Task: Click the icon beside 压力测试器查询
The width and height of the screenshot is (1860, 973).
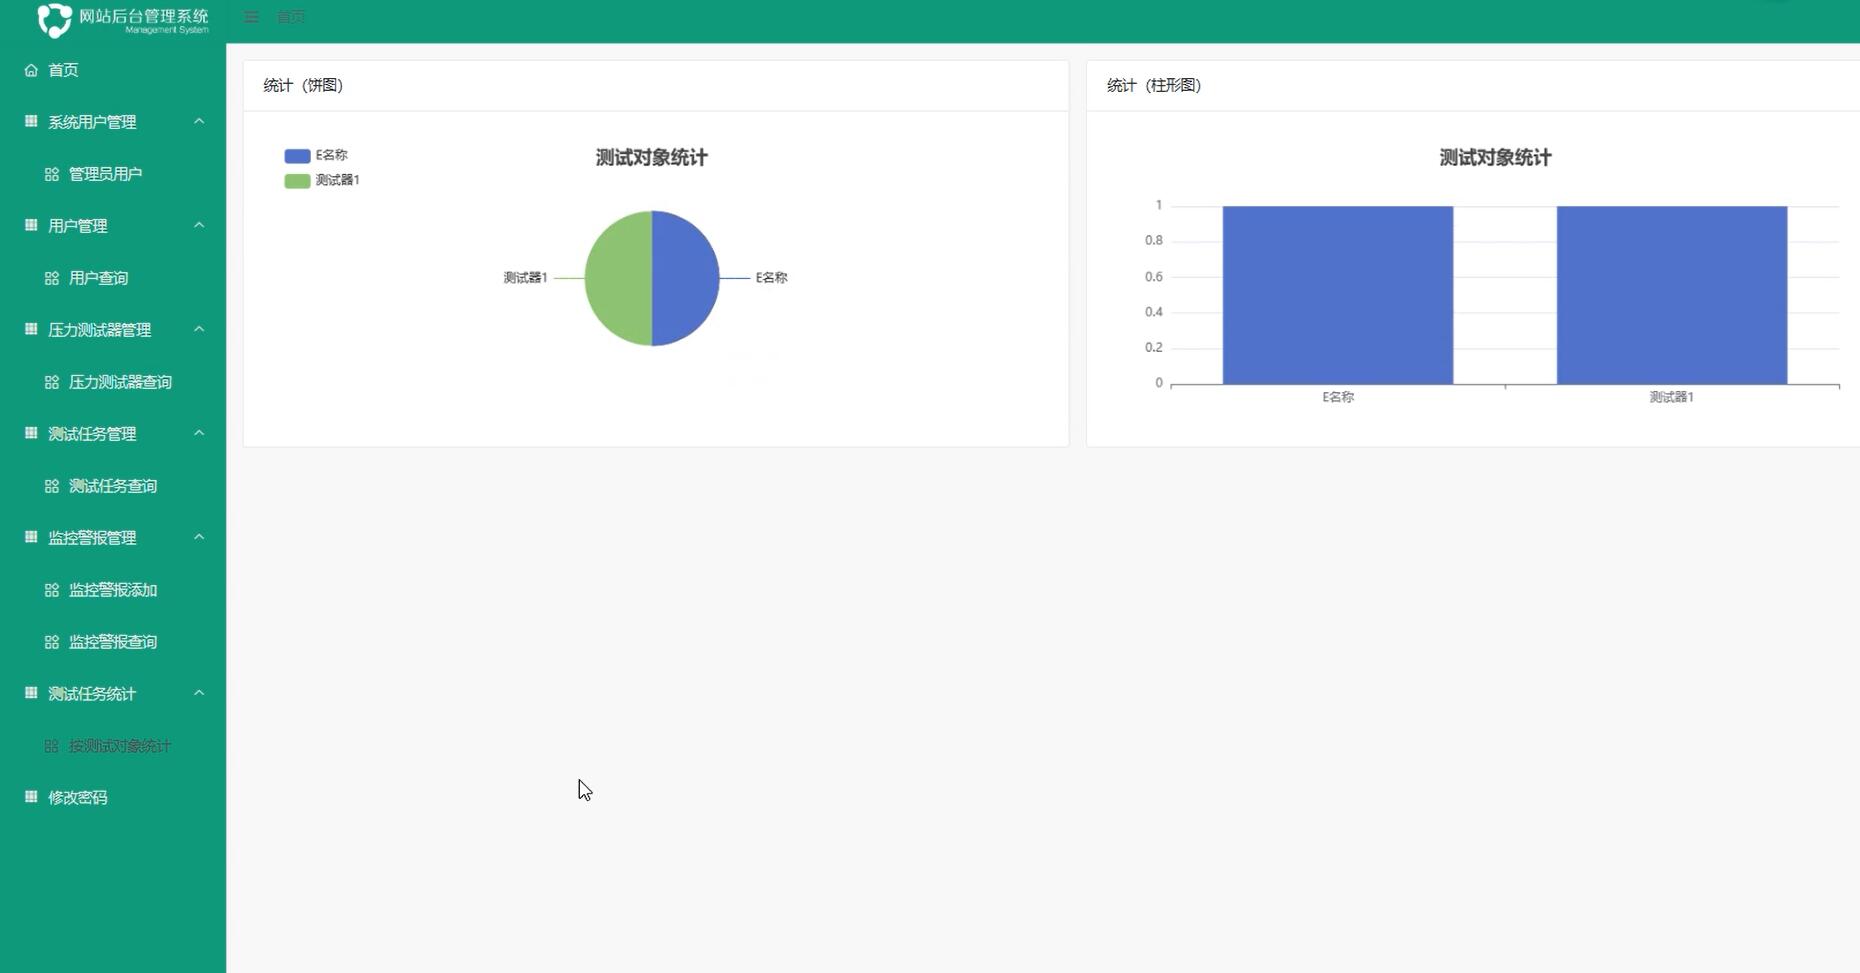Action: [52, 382]
